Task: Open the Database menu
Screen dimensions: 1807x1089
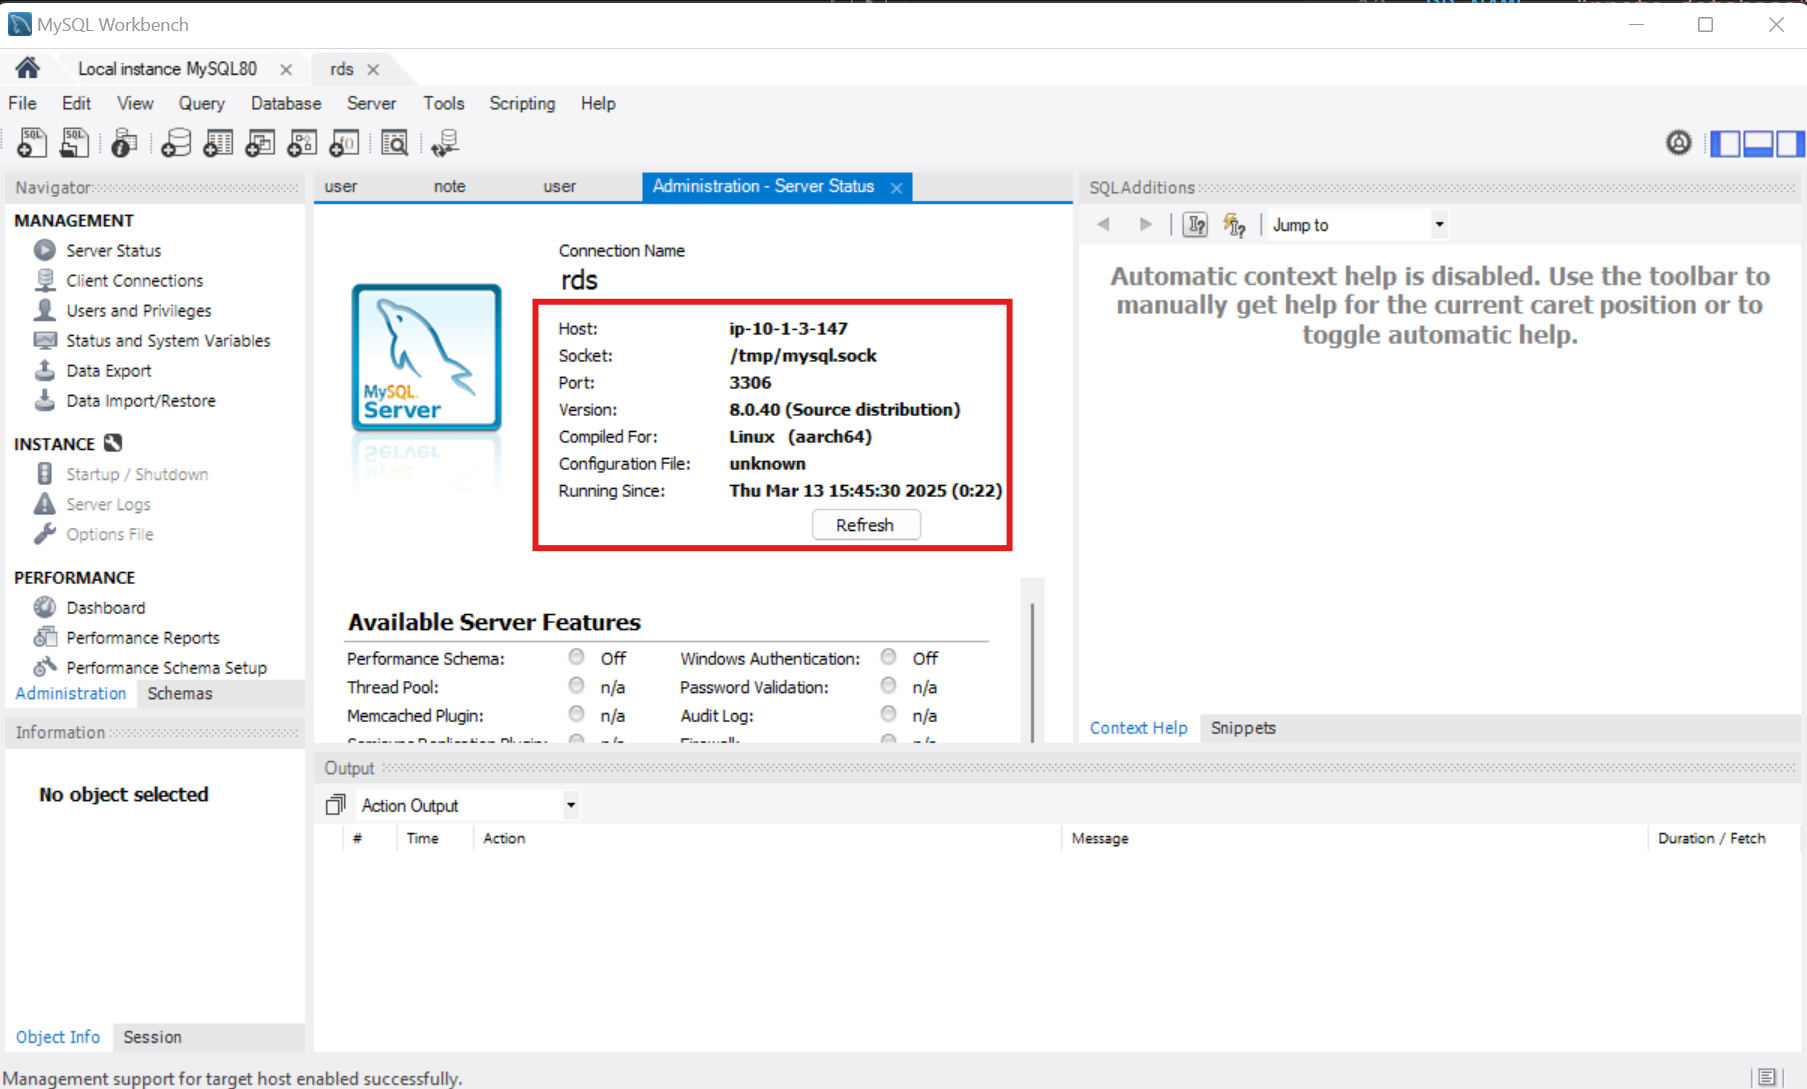Action: 286,103
